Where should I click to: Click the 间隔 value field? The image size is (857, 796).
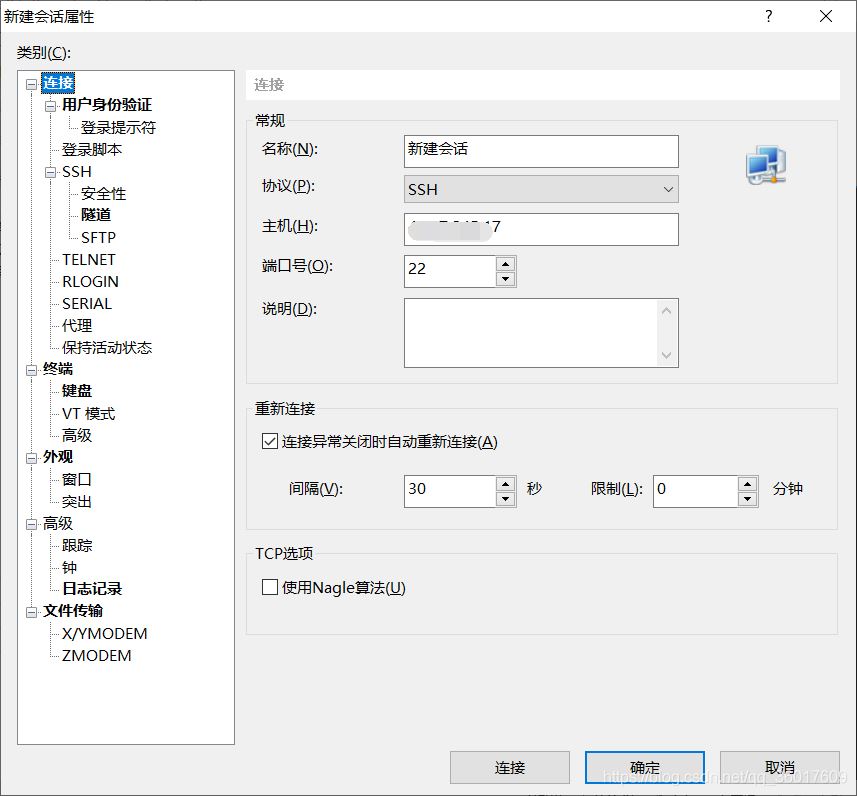click(x=450, y=491)
